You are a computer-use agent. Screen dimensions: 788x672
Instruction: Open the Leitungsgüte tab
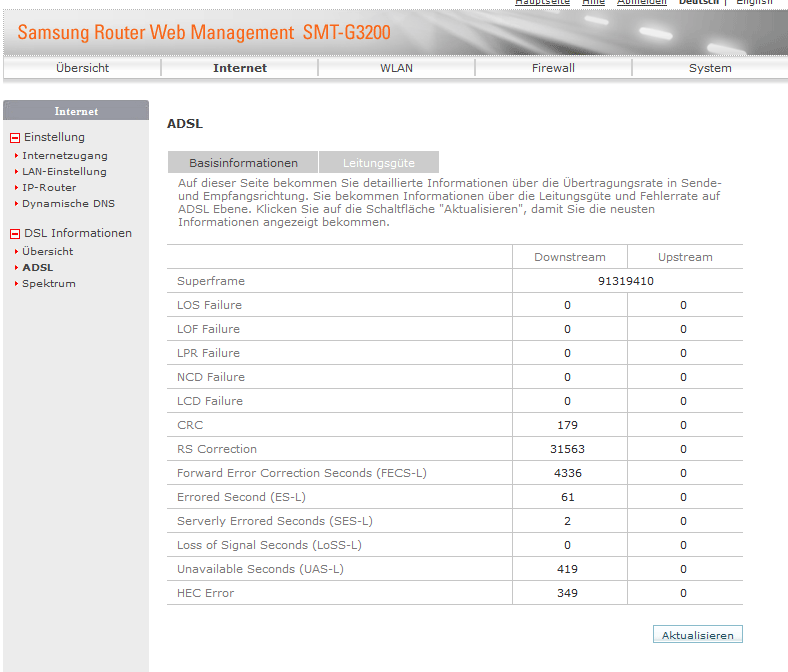tap(378, 163)
